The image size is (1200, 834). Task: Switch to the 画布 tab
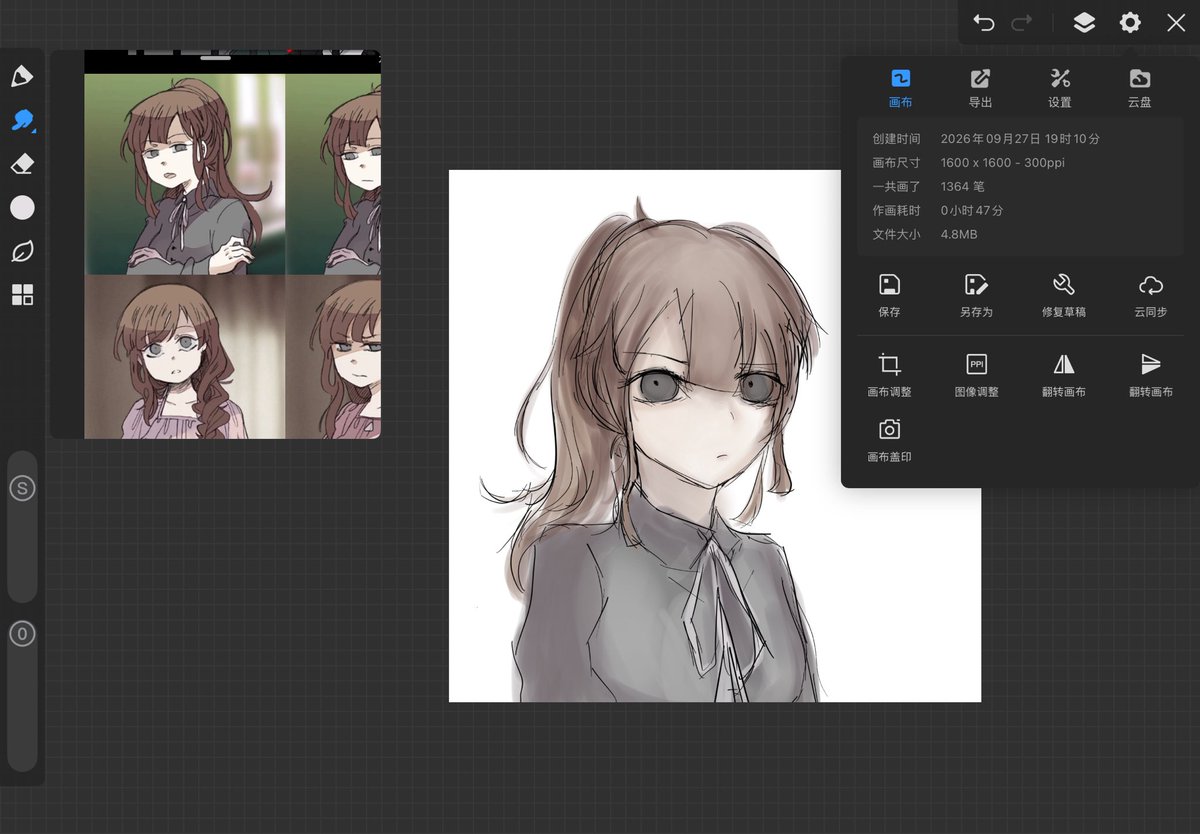click(900, 88)
